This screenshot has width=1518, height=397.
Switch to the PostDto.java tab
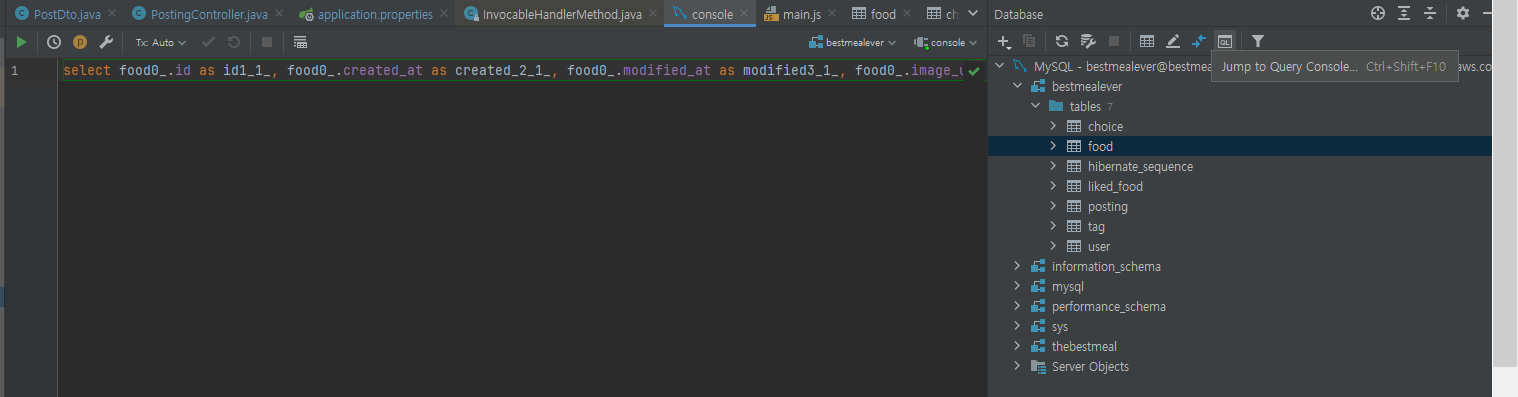pyautogui.click(x=66, y=14)
